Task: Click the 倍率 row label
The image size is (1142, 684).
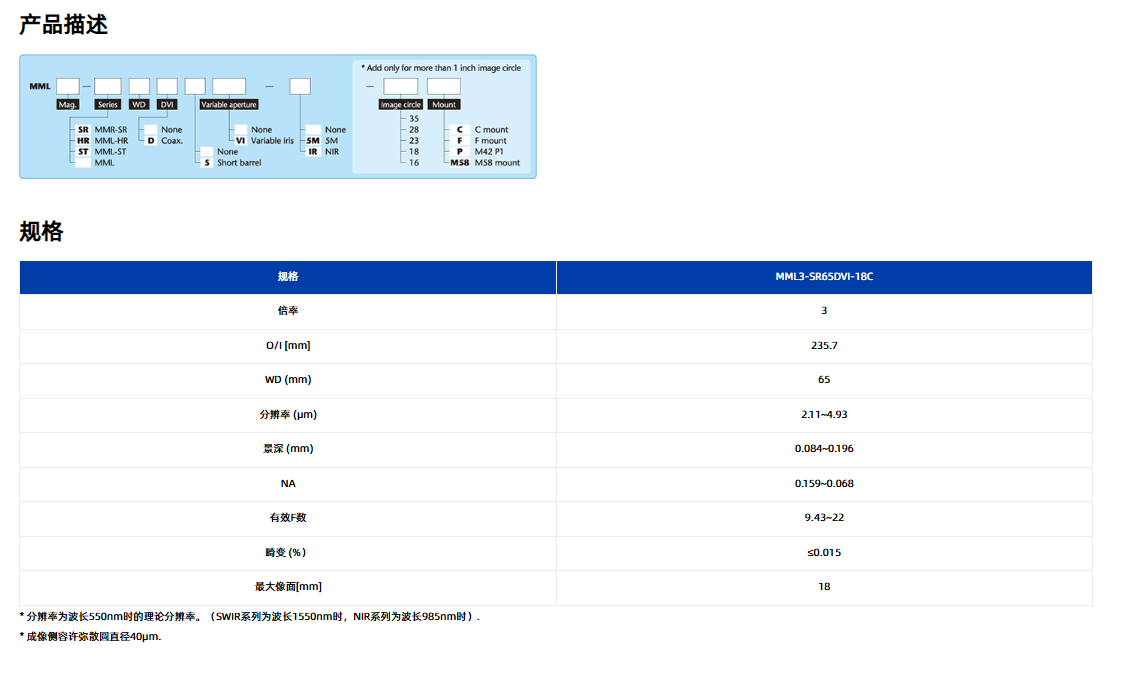Action: pos(288,310)
